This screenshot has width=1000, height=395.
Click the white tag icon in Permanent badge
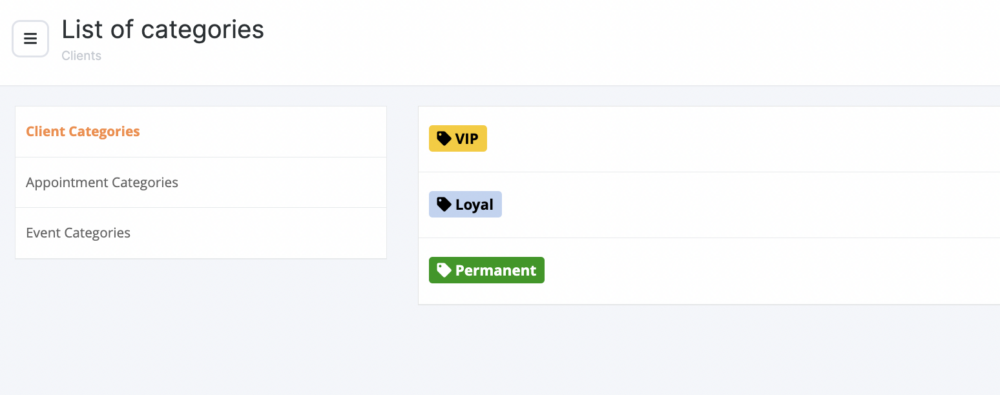[444, 270]
